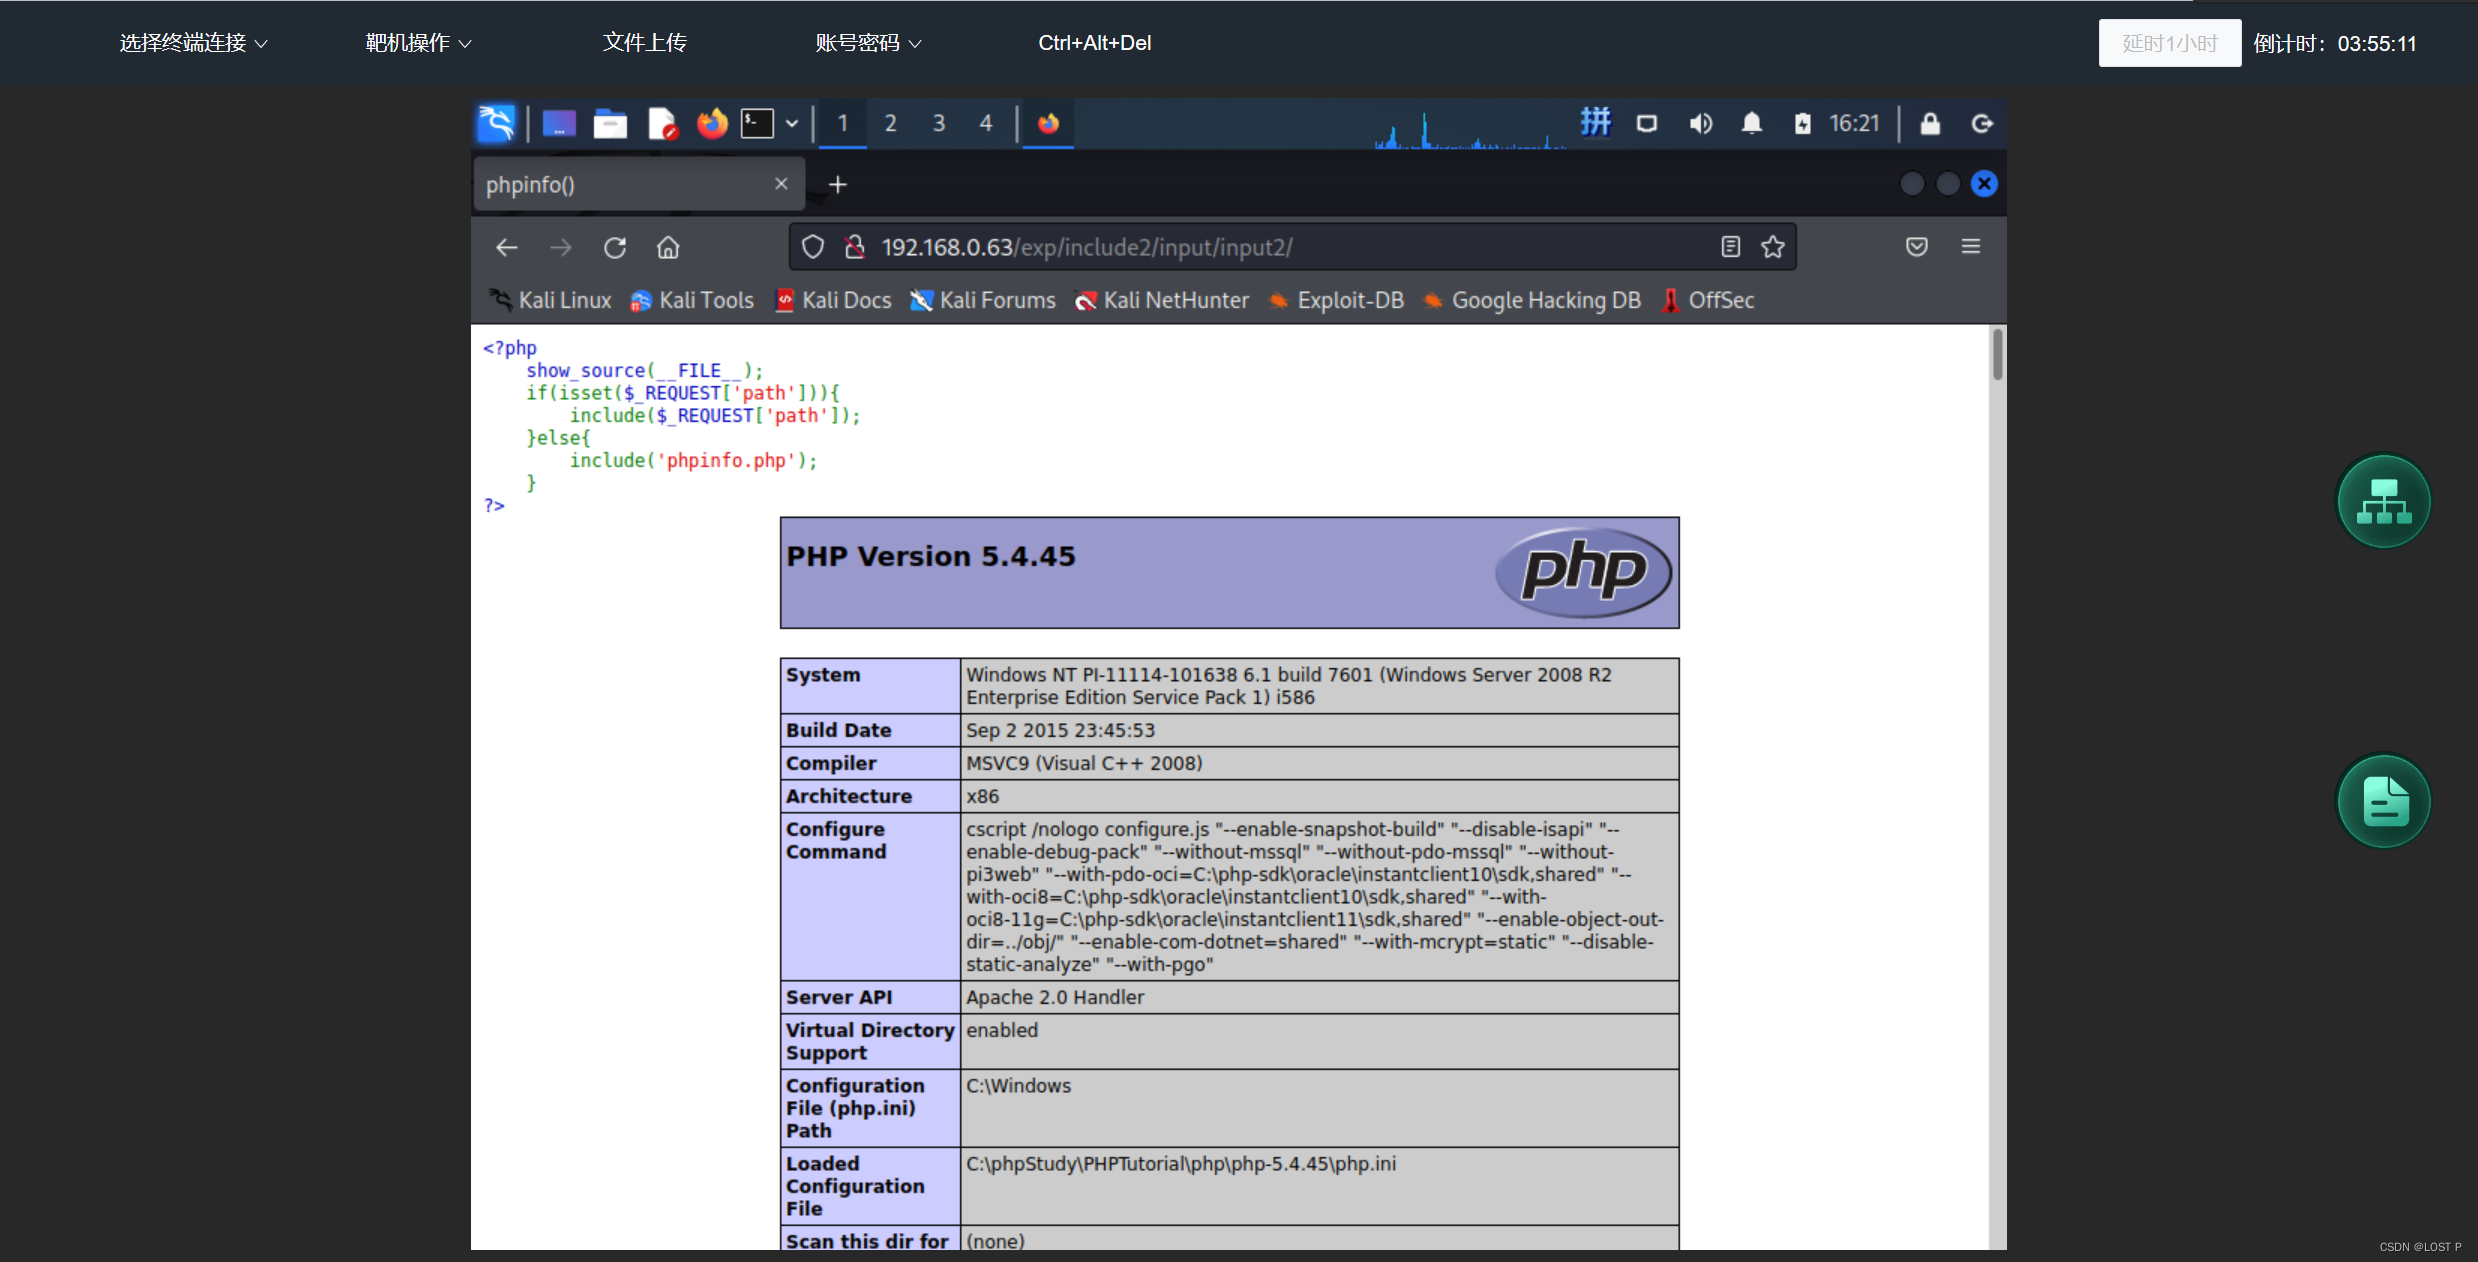
Task: Save page to Pocket
Action: pyautogui.click(x=1917, y=247)
